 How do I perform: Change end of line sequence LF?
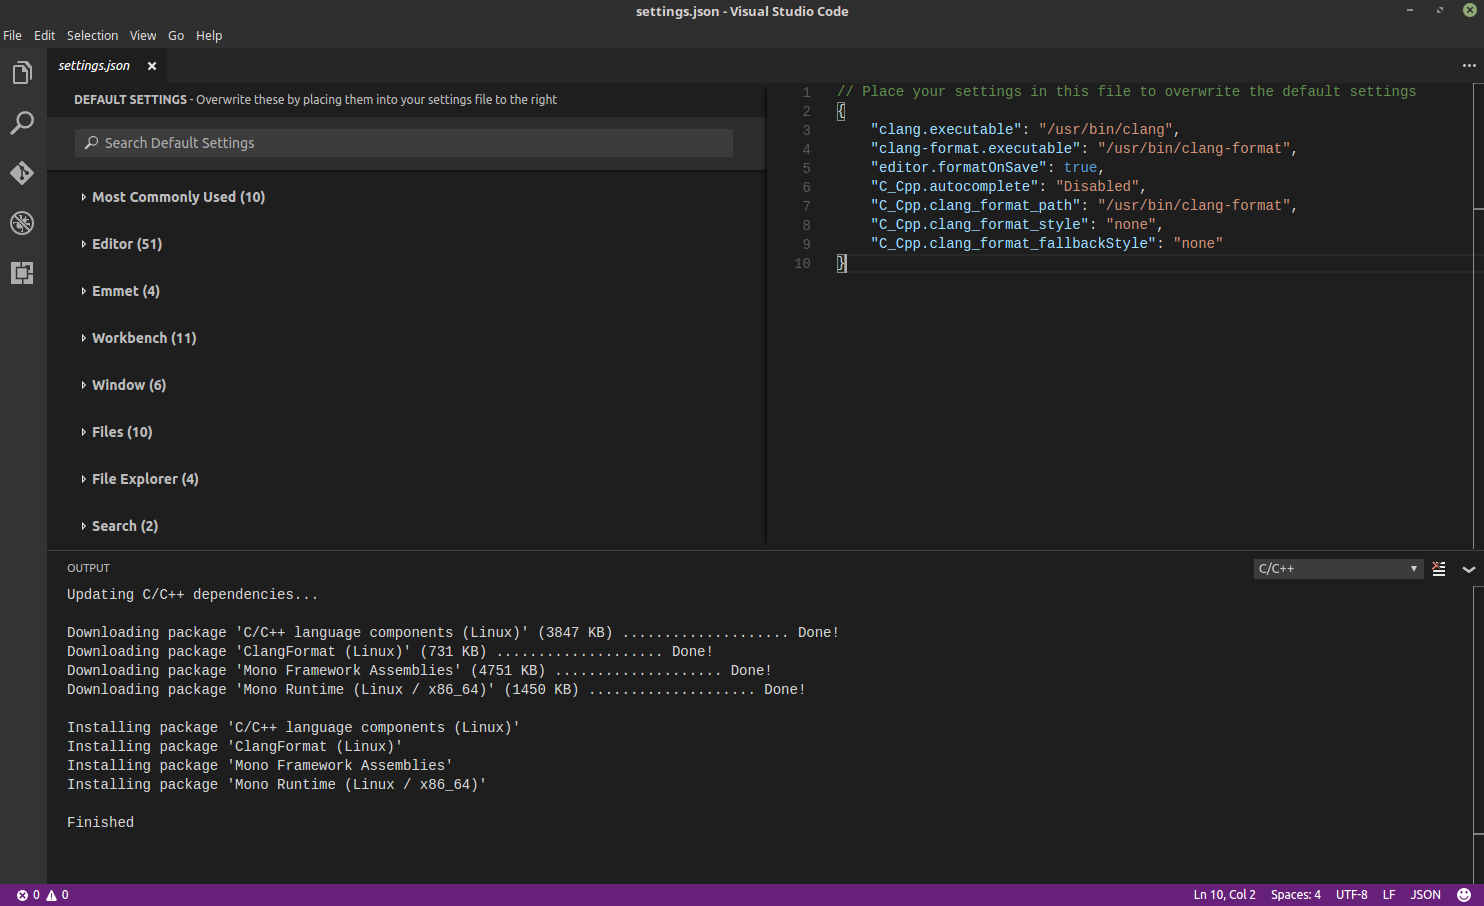(1389, 895)
